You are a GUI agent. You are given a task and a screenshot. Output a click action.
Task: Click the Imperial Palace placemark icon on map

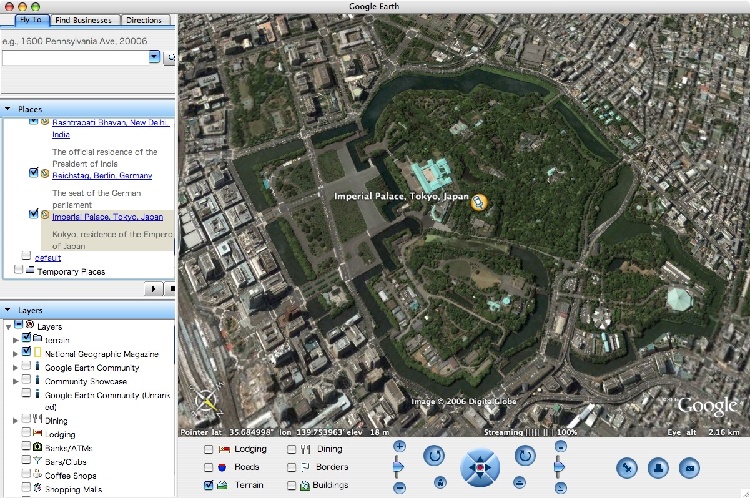[x=480, y=203]
